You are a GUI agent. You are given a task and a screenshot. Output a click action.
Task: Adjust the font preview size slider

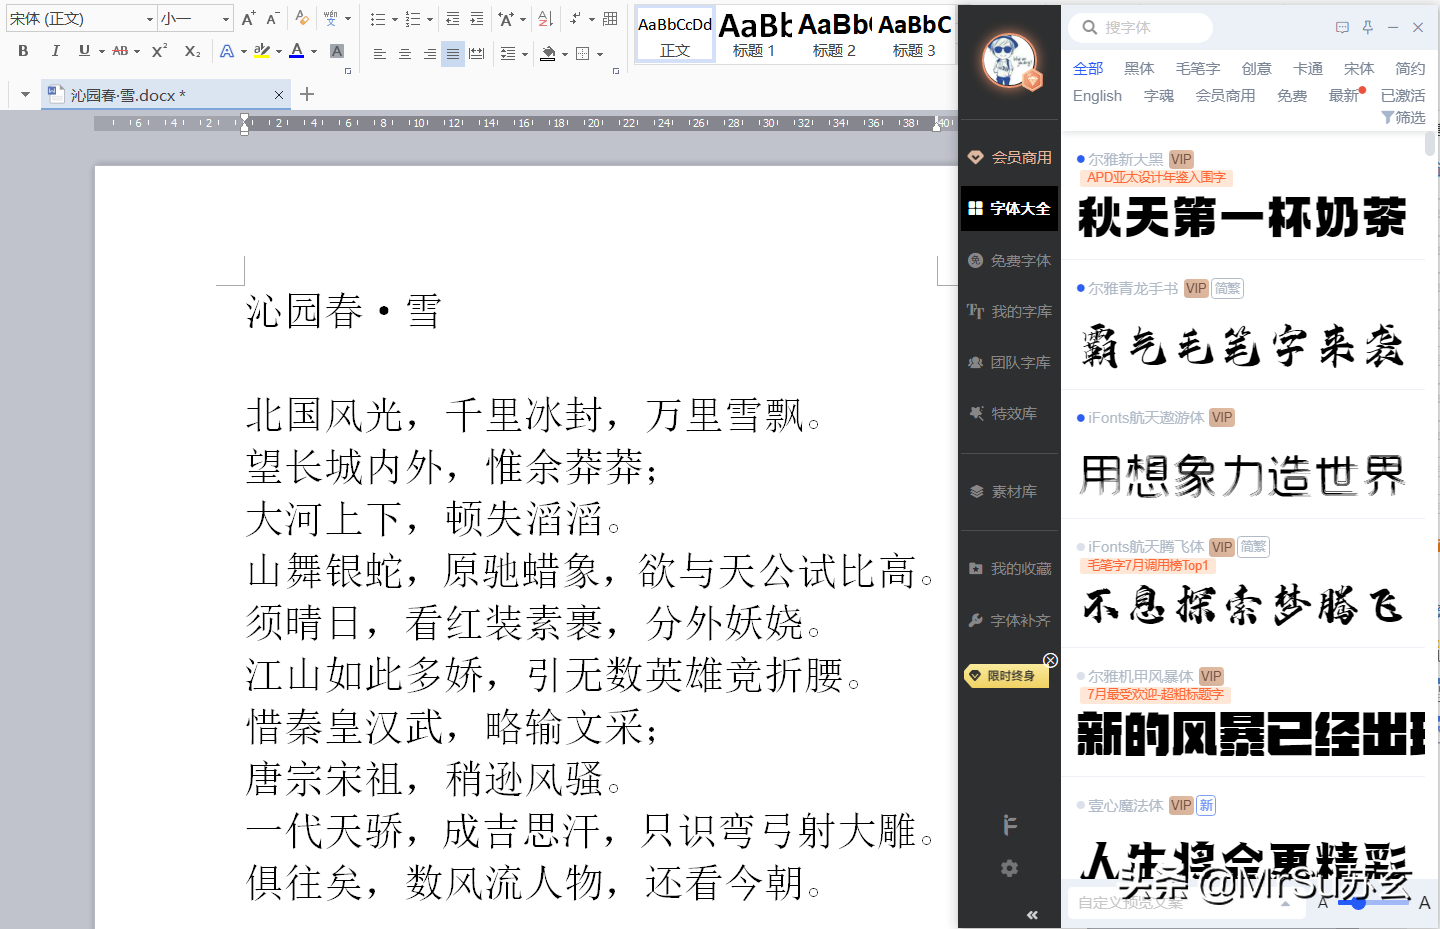[x=1357, y=902]
